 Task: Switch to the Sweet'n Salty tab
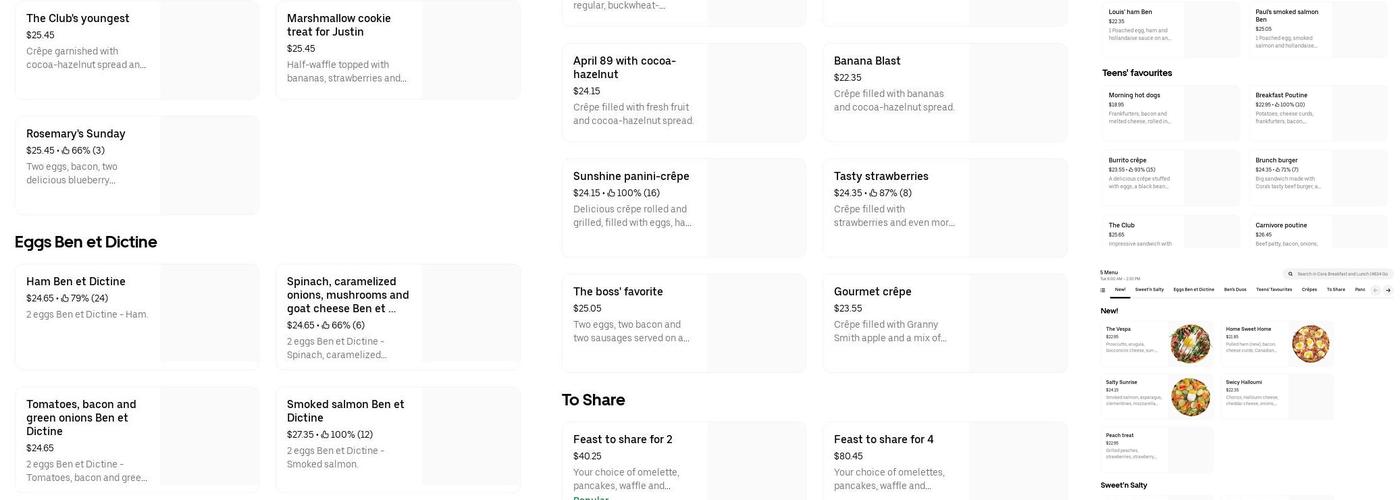[x=1151, y=290]
